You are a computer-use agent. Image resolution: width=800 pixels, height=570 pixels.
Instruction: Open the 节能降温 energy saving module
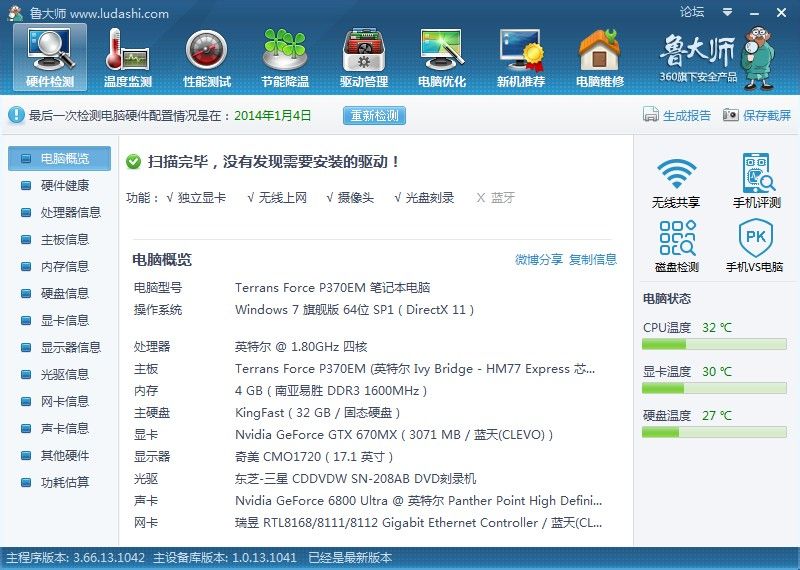tap(285, 58)
